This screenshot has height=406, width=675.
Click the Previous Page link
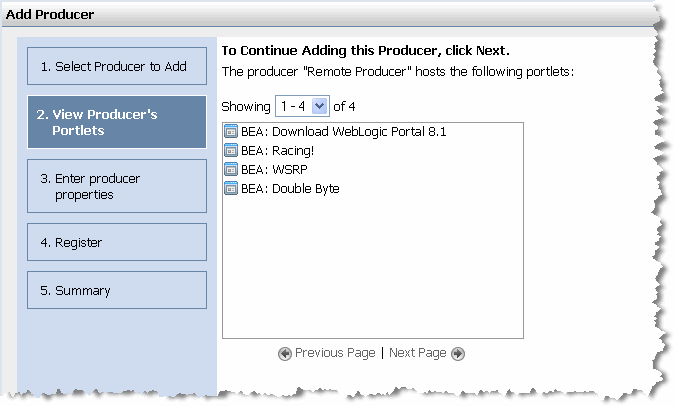335,353
